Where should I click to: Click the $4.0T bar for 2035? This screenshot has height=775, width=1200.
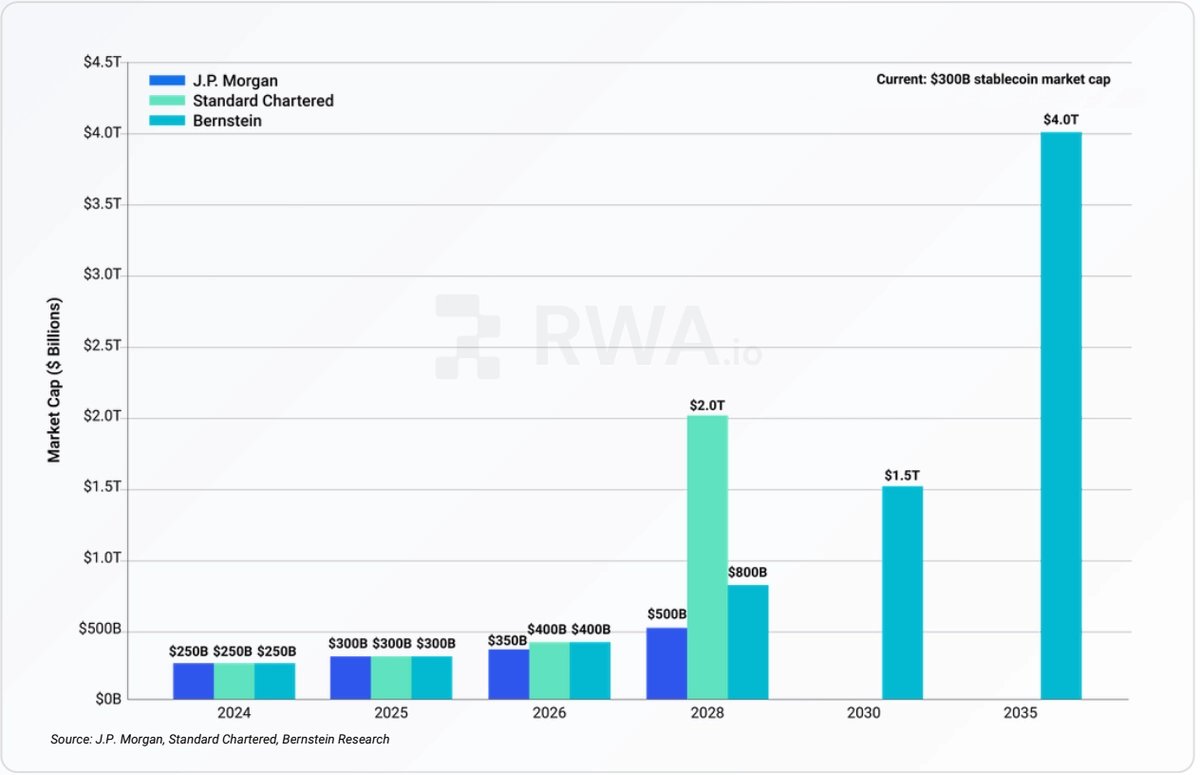coord(1061,415)
